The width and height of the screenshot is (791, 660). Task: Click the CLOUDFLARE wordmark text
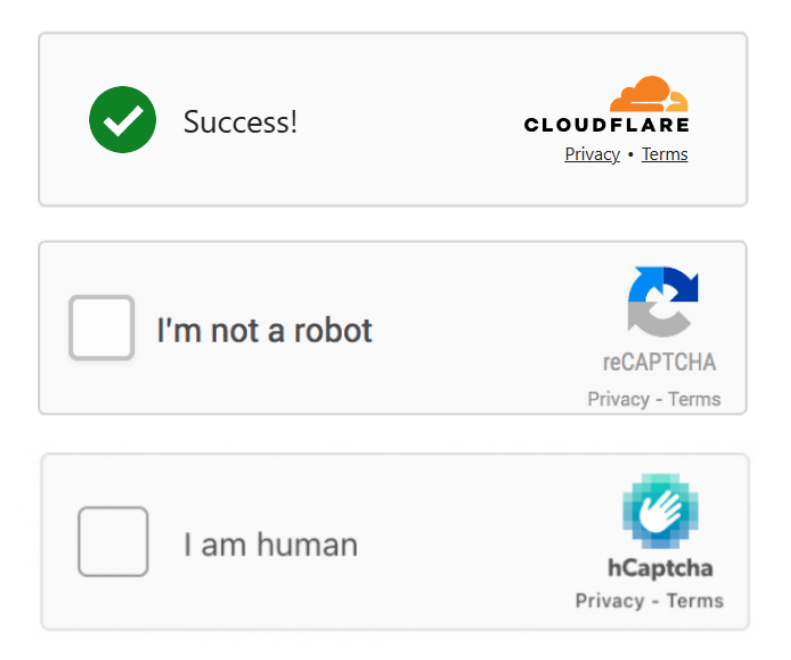pos(606,125)
